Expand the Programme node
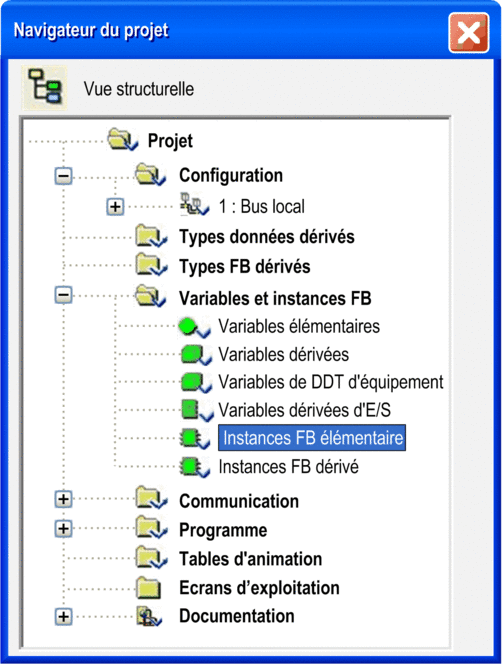 64,528
